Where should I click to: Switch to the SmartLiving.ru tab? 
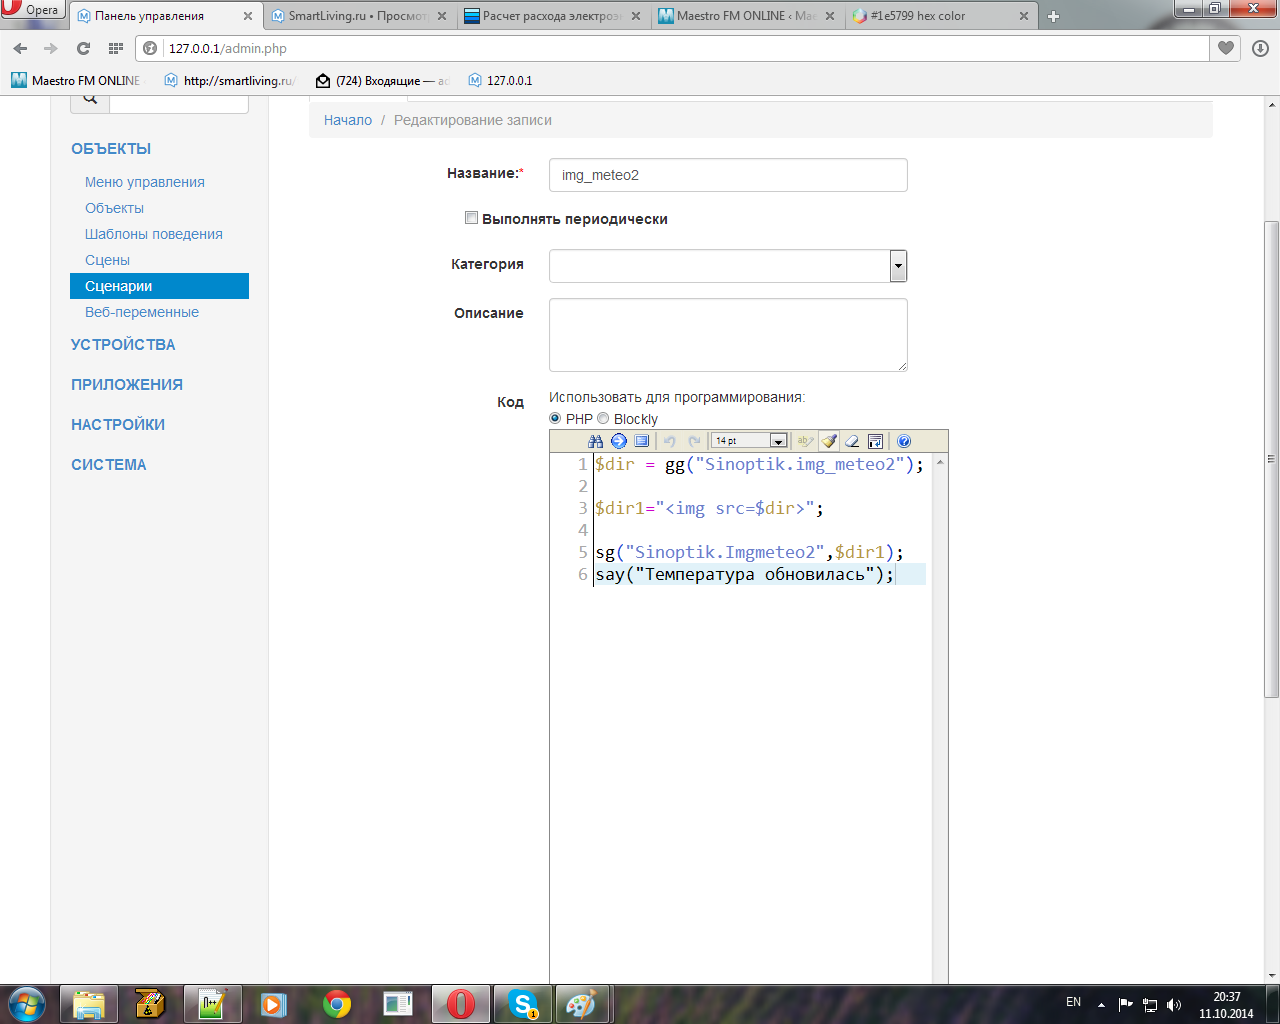pyautogui.click(x=358, y=16)
